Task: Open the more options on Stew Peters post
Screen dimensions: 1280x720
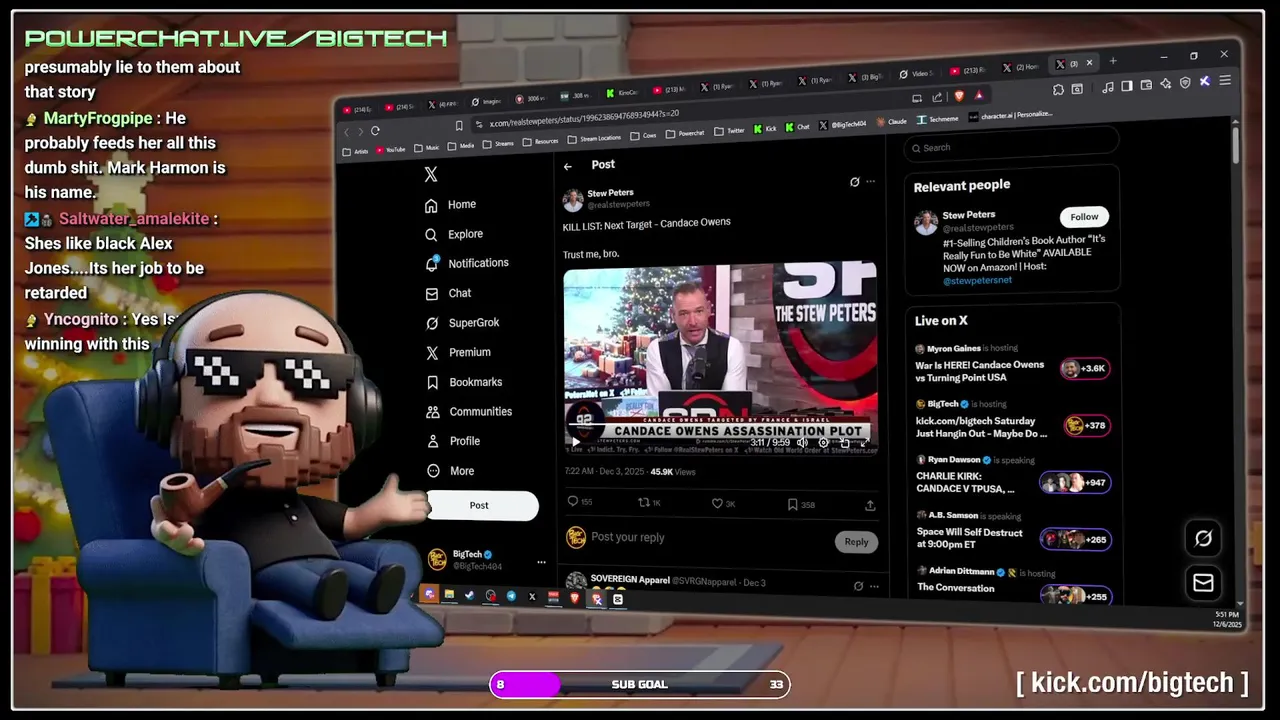Action: 871,182
